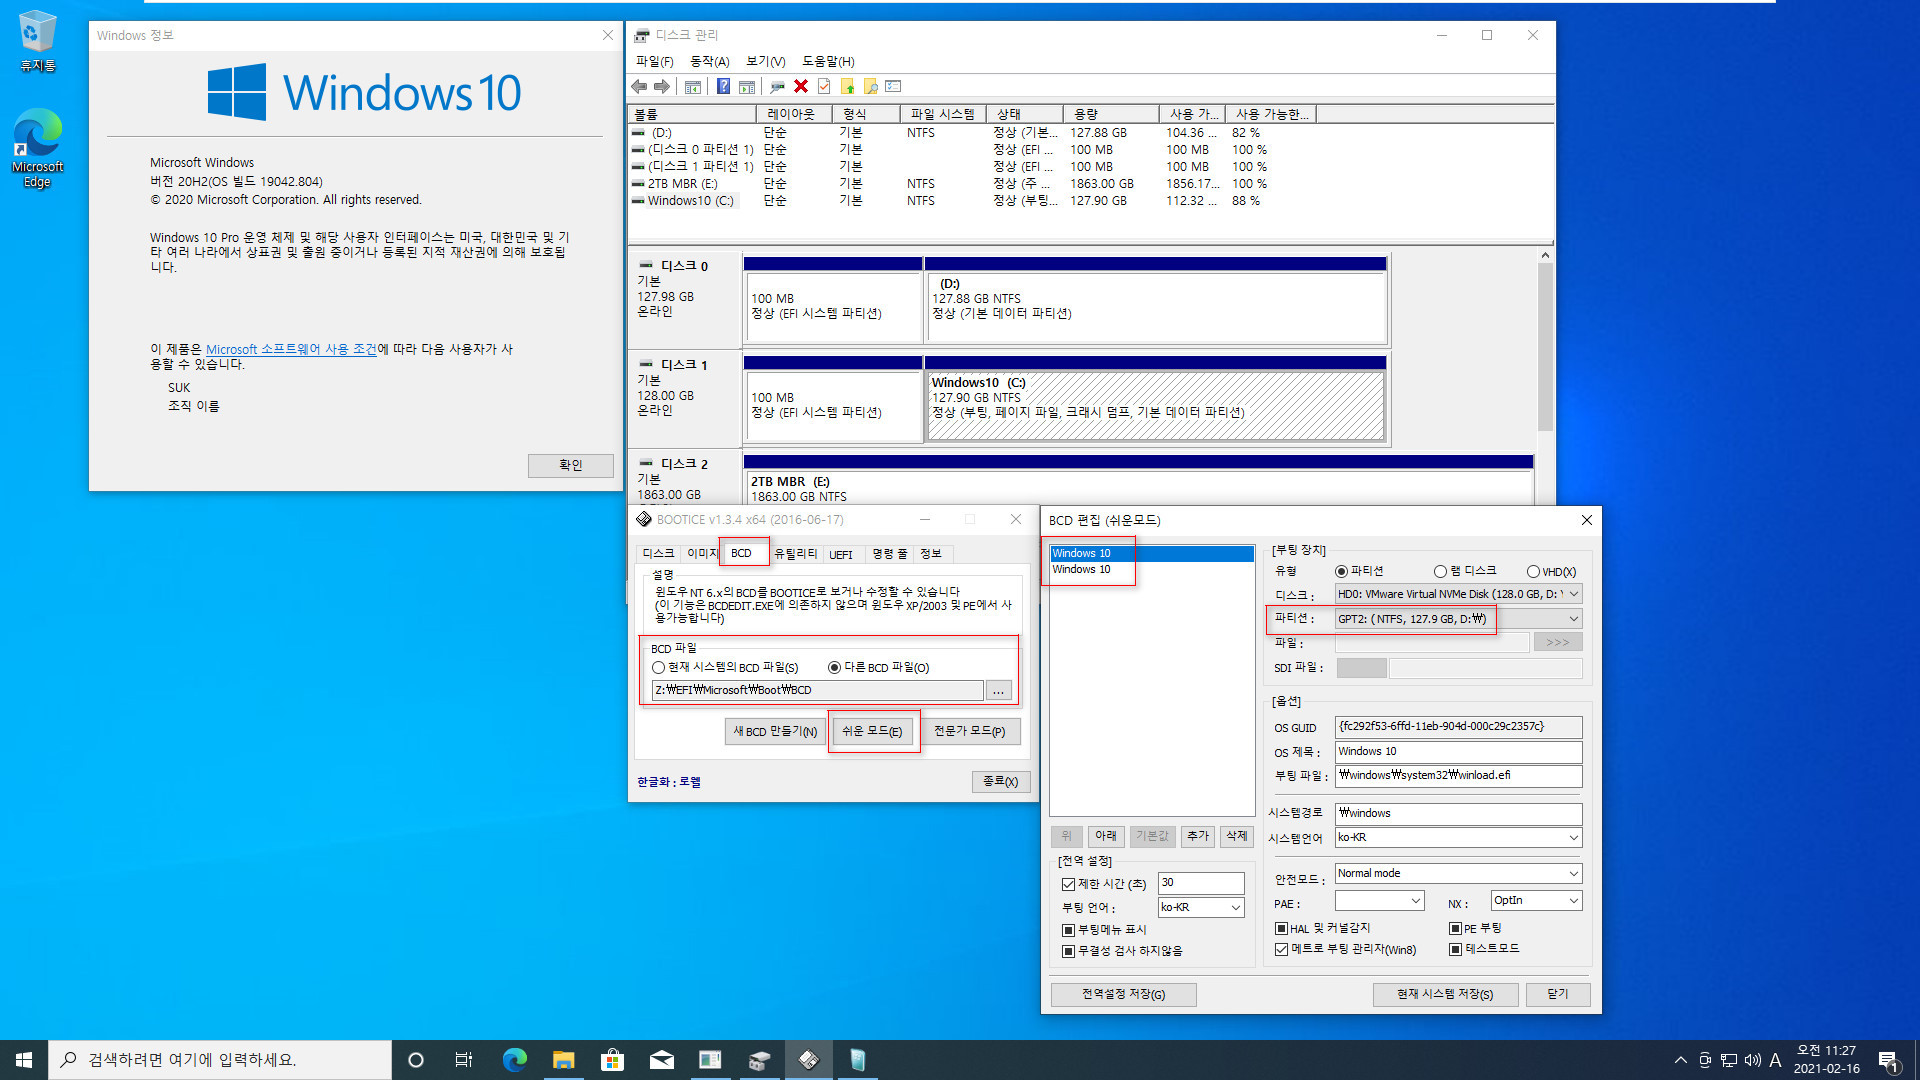
Task: Toggle the console tree pane icon in Disk Management
Action: pyautogui.click(x=692, y=87)
